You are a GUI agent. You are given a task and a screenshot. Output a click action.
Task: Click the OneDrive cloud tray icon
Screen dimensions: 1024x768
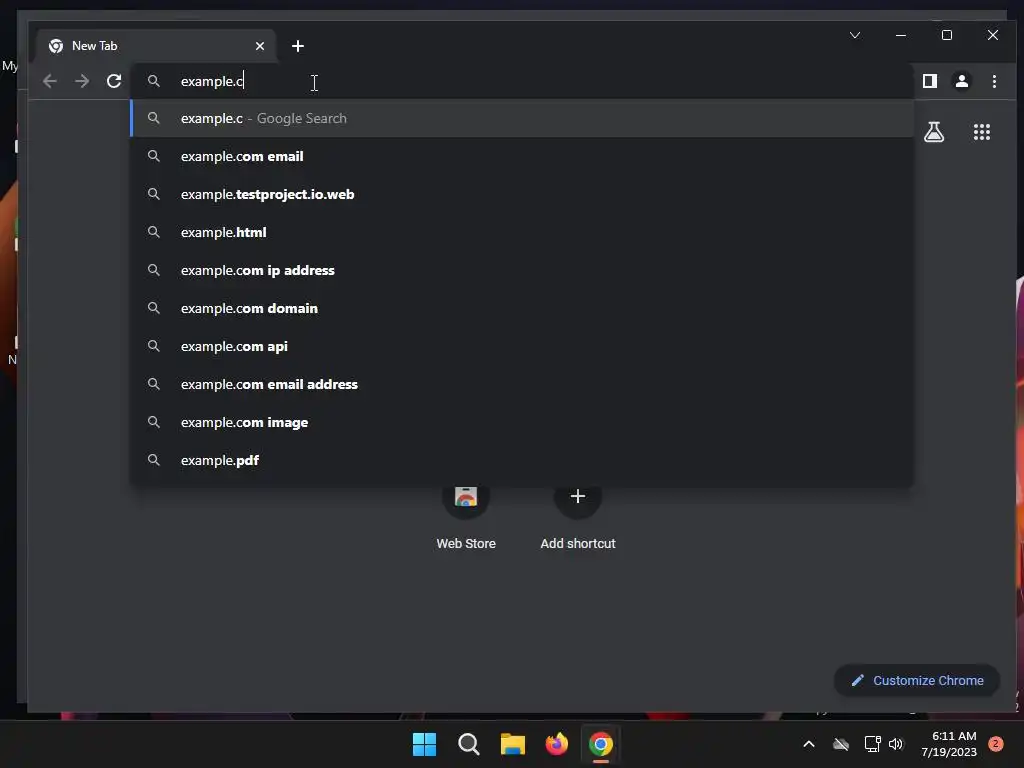point(841,744)
